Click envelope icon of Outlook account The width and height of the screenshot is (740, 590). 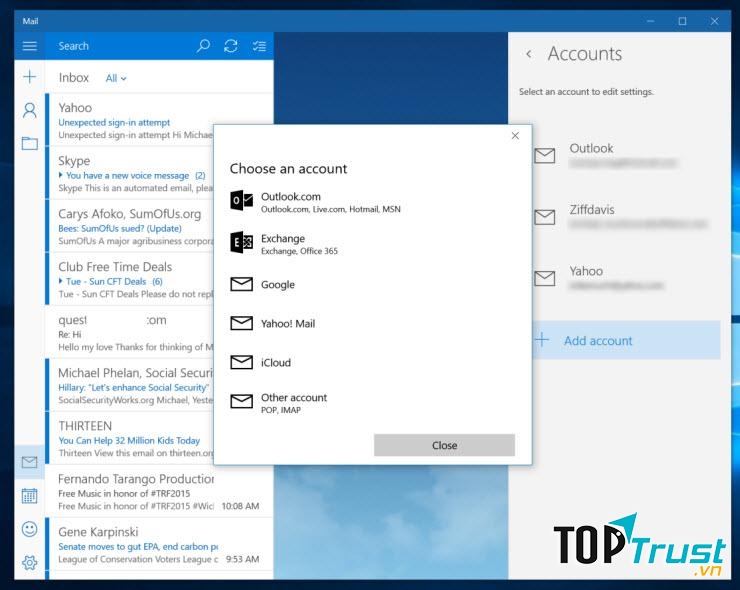click(545, 155)
